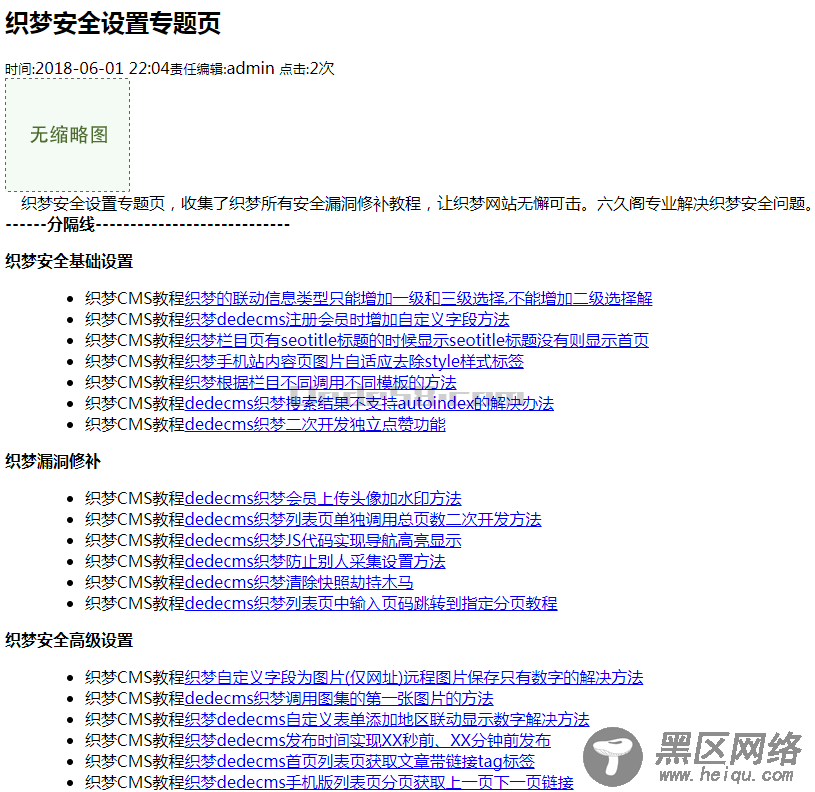This screenshot has width=815, height=792.
Task: Click the editor name admin
Action: [251, 68]
